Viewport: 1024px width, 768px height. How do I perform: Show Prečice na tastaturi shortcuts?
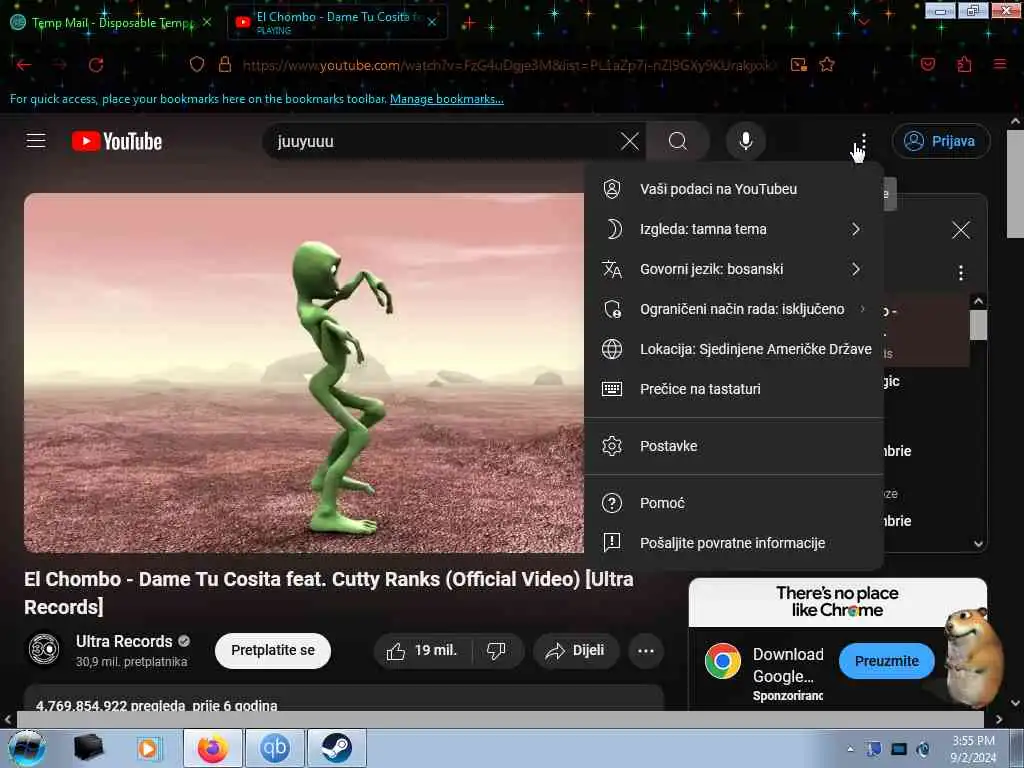733,389
